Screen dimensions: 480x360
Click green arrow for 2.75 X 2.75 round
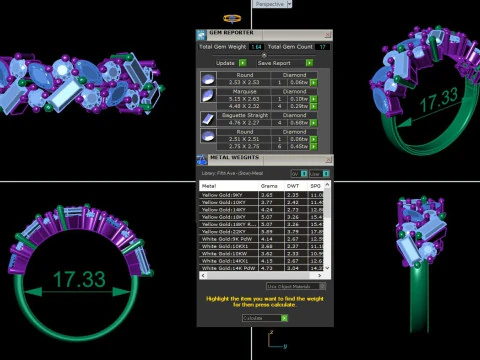pos(314,147)
